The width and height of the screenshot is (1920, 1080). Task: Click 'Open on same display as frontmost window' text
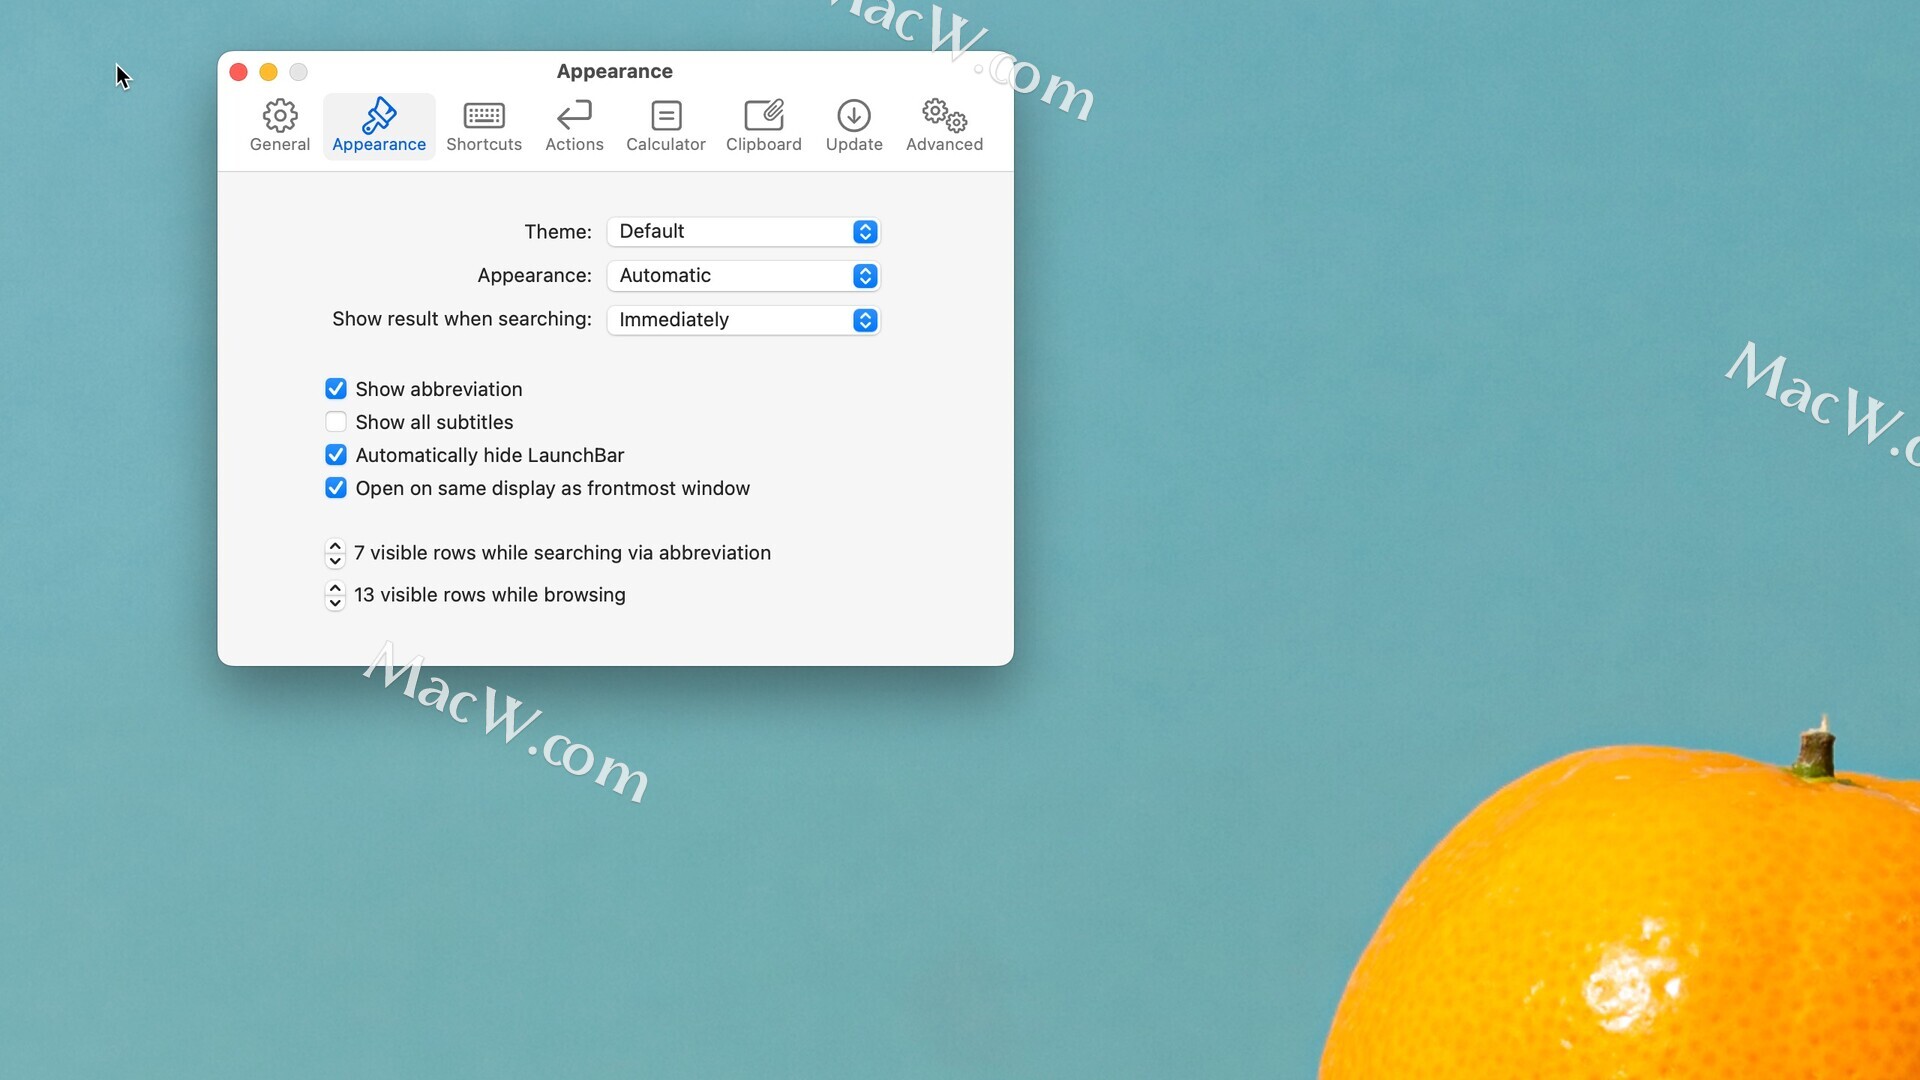pyautogui.click(x=553, y=488)
